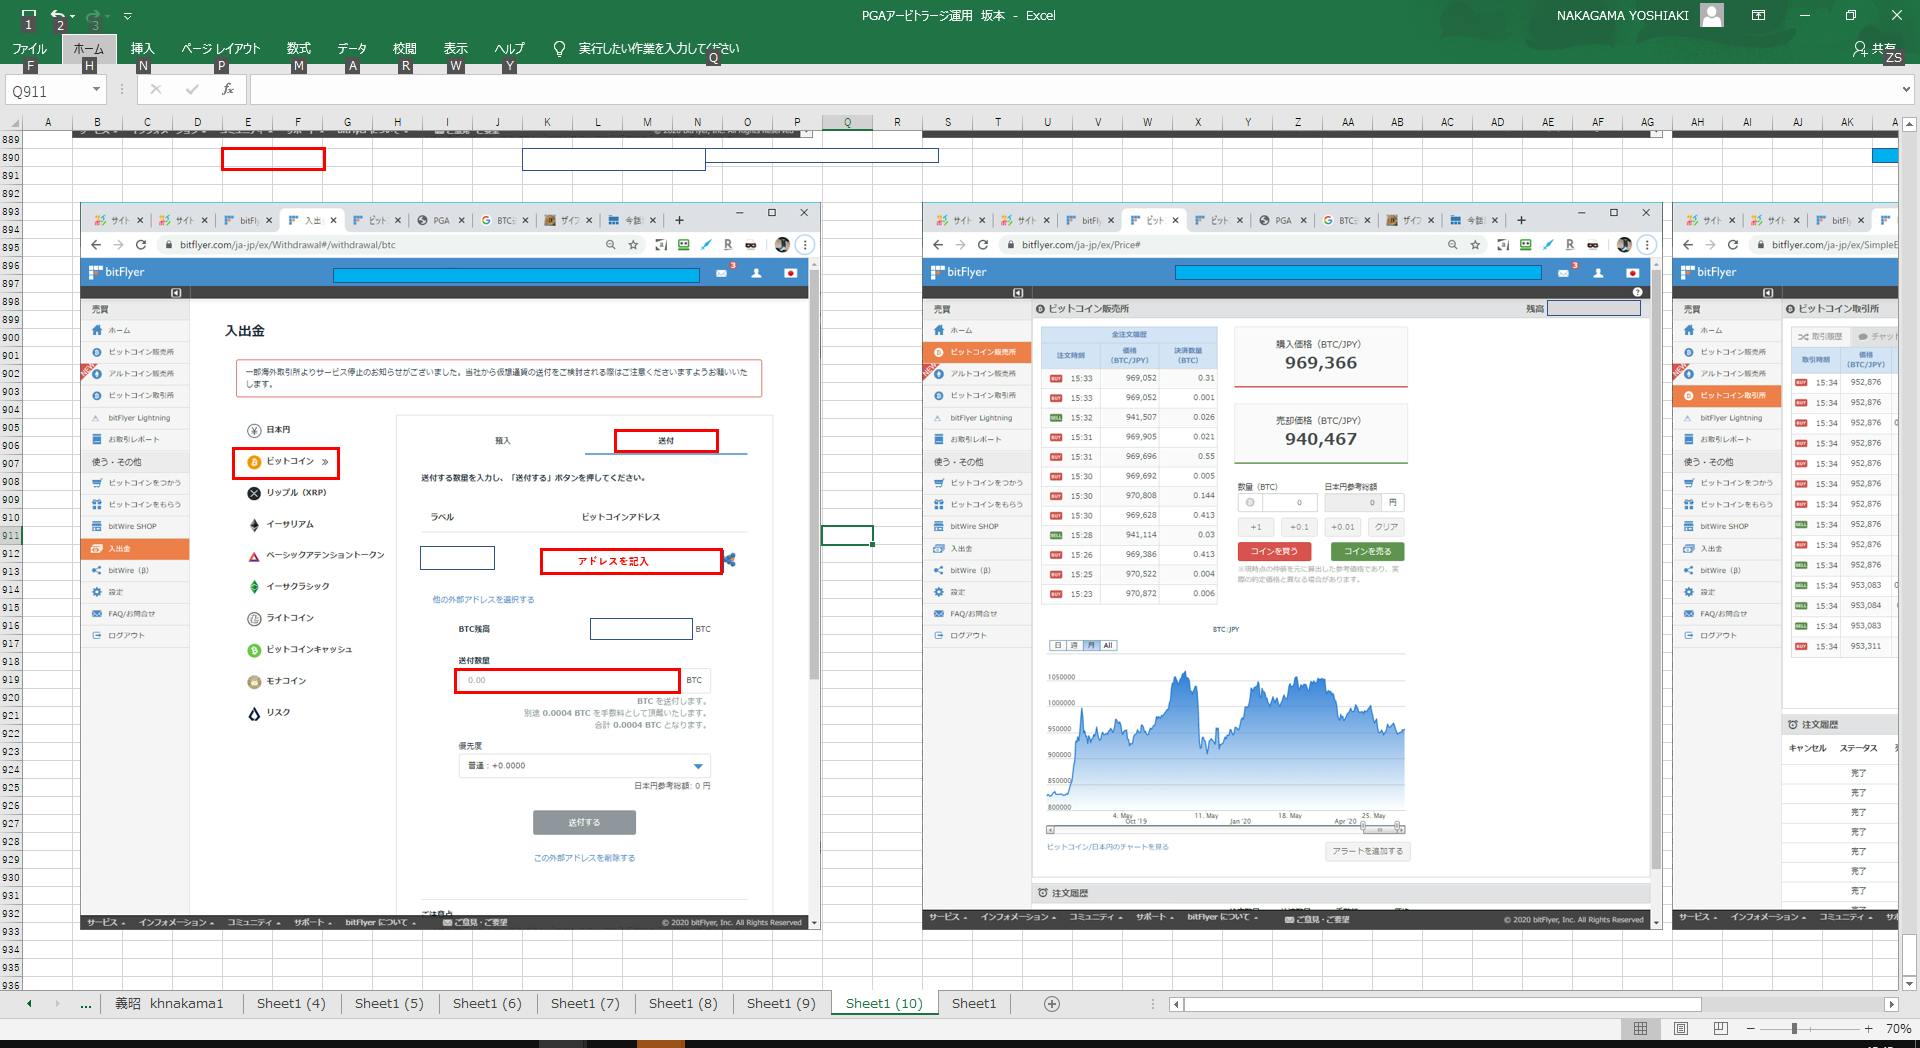Click the 送付数量 amount input field
This screenshot has height=1048, width=1920.
[568, 680]
